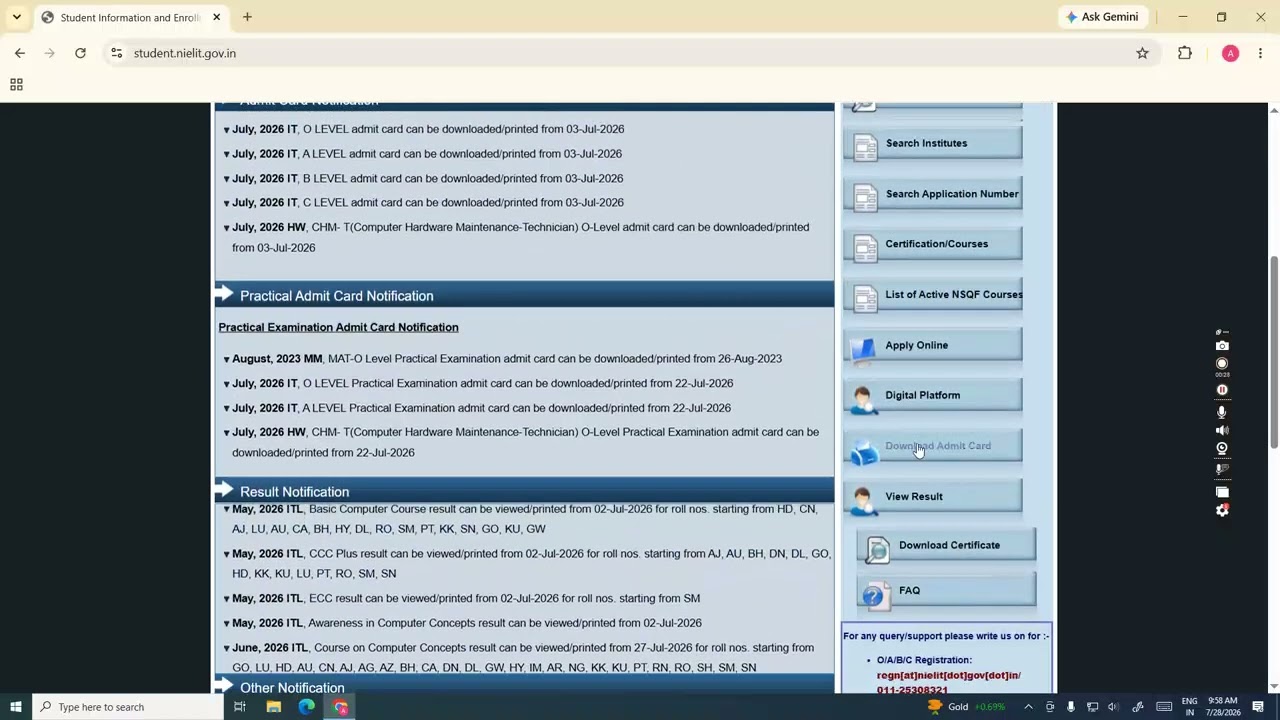
Task: Toggle the webcam in the recorder toolbar
Action: [x=1222, y=449]
